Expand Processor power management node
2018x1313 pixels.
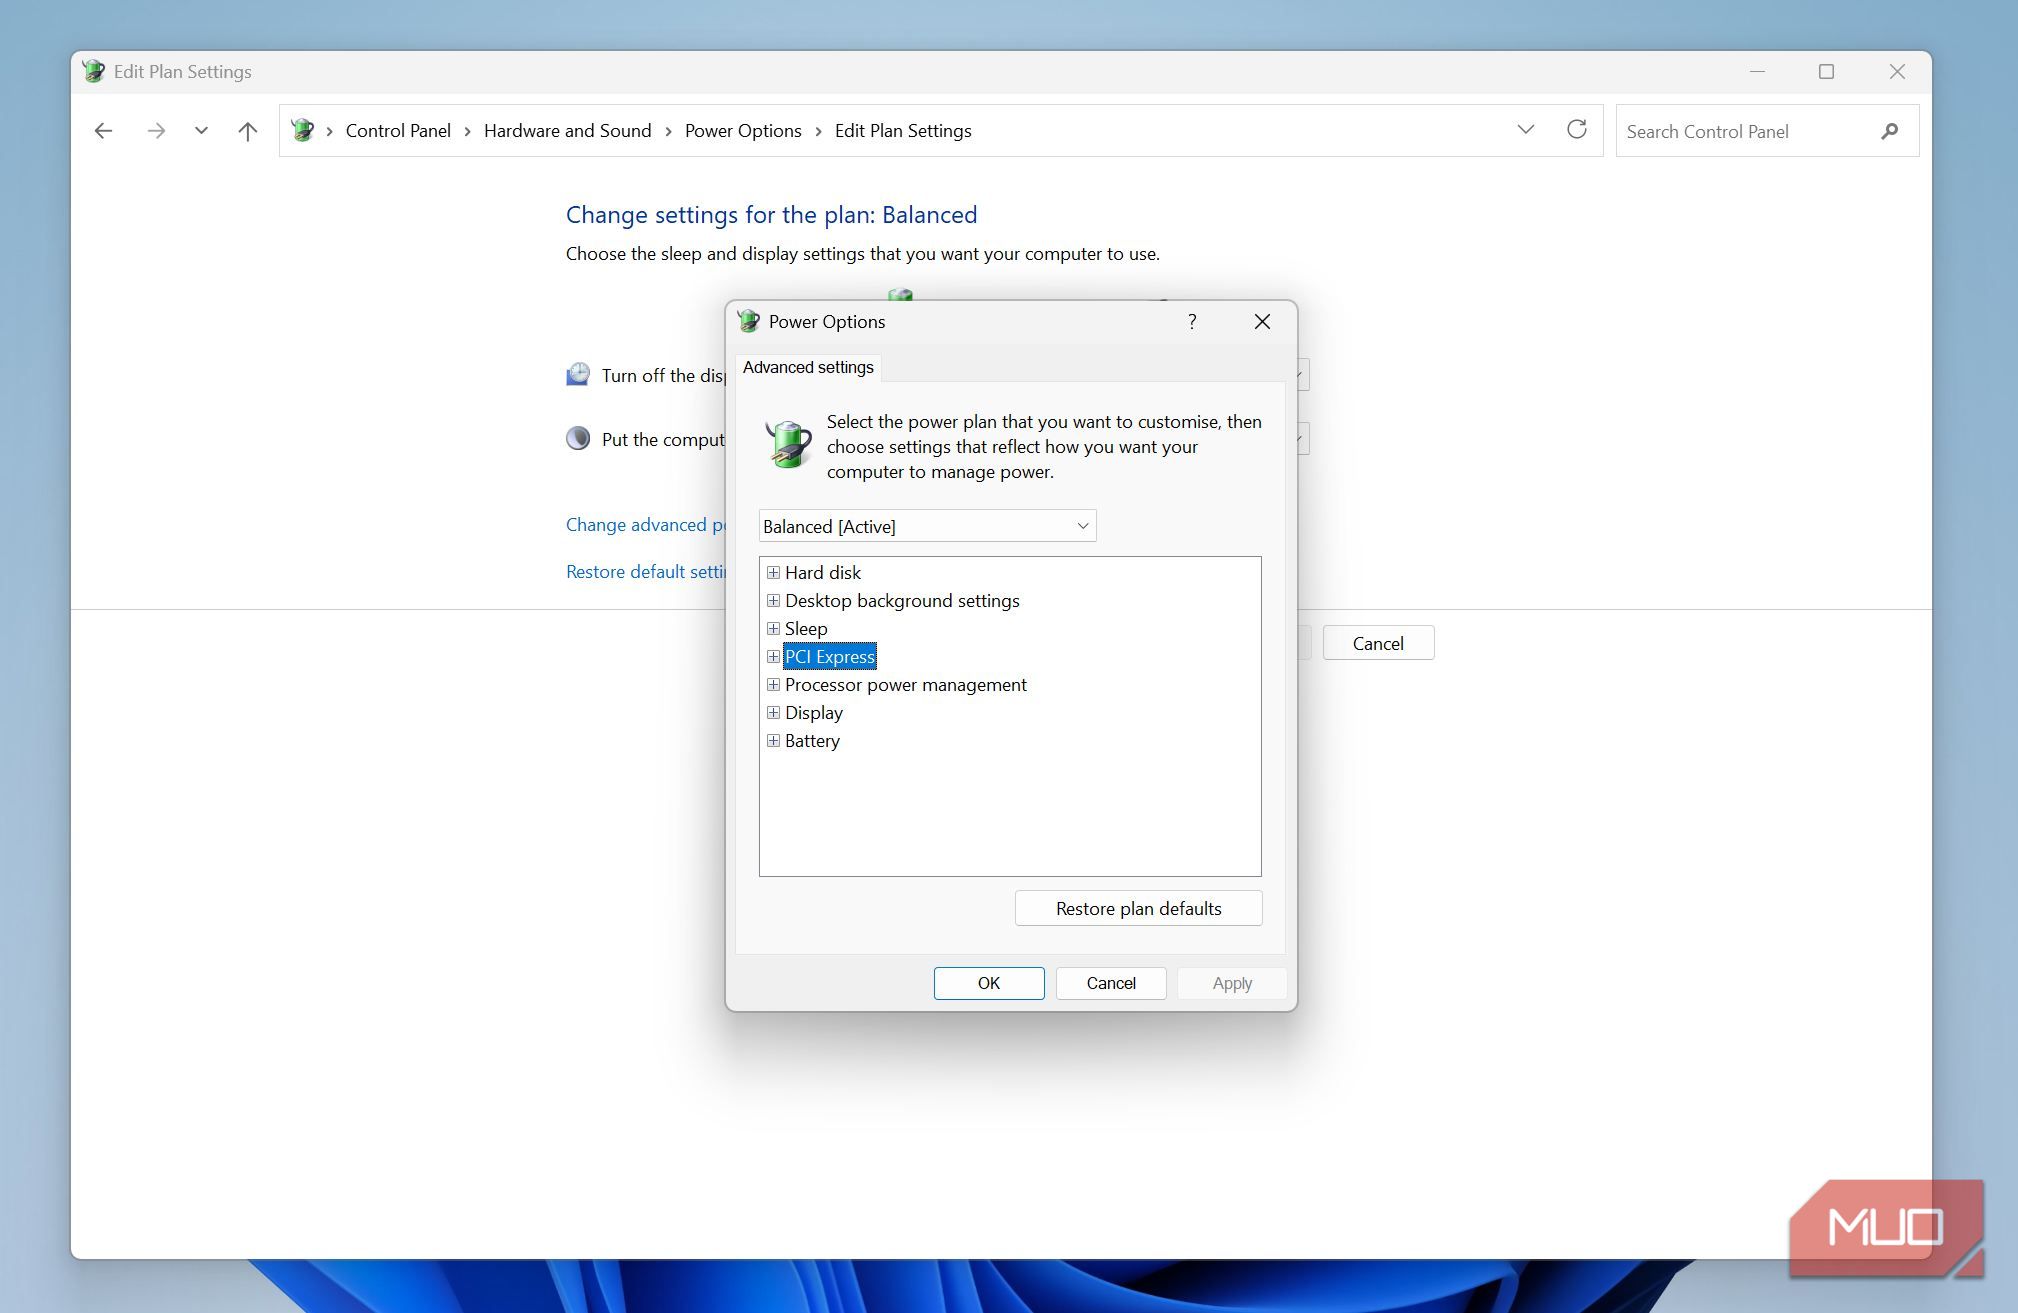point(773,684)
